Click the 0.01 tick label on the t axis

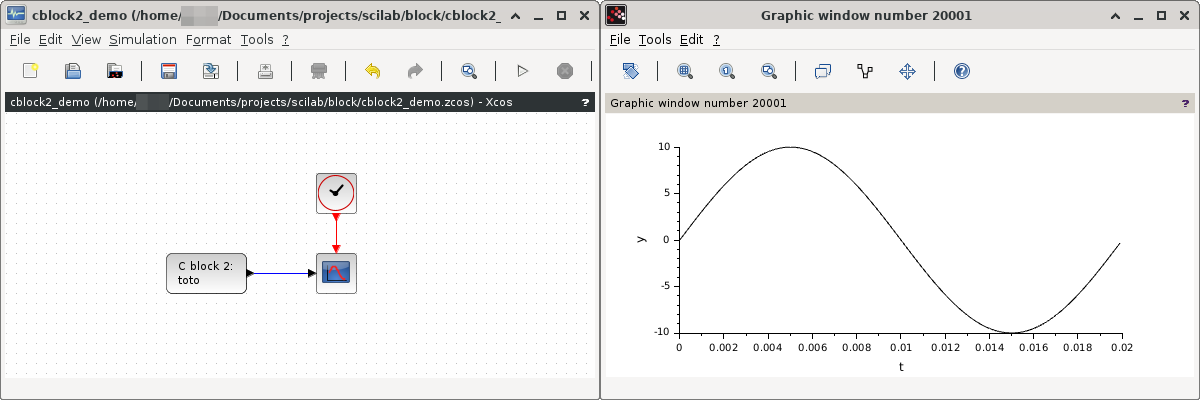tap(900, 347)
